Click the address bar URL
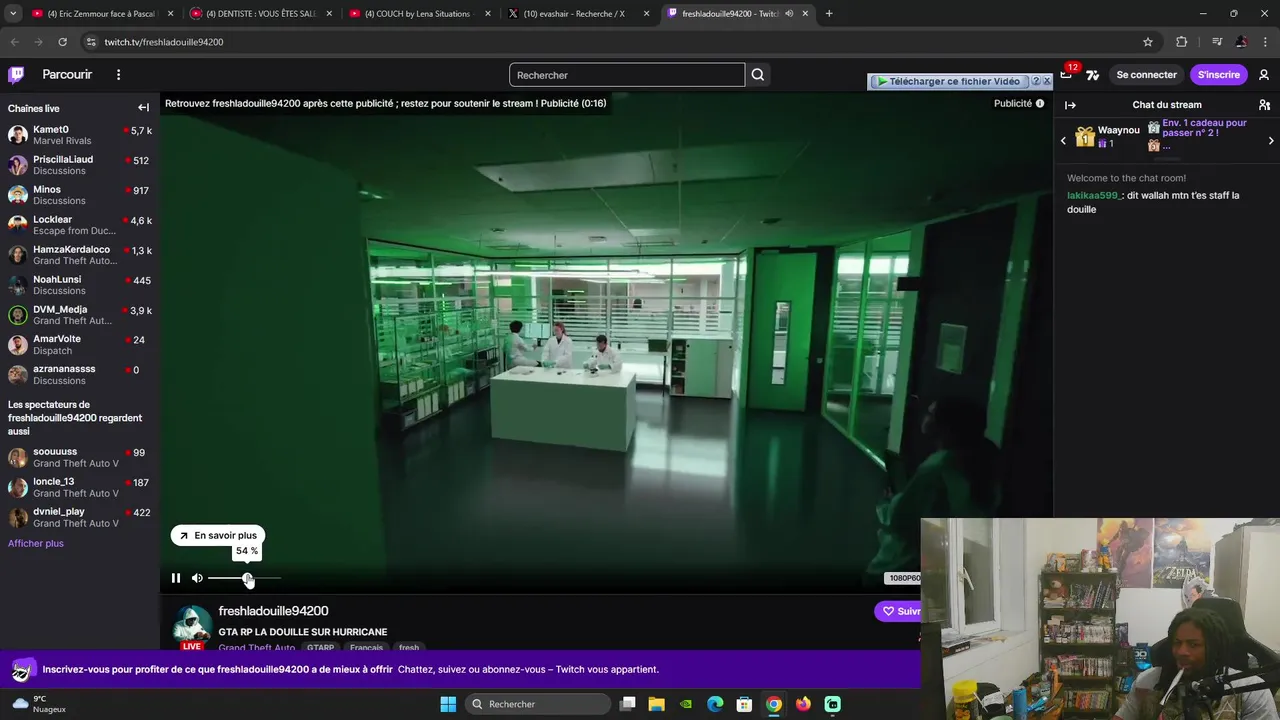Viewport: 1280px width, 720px height. click(164, 42)
